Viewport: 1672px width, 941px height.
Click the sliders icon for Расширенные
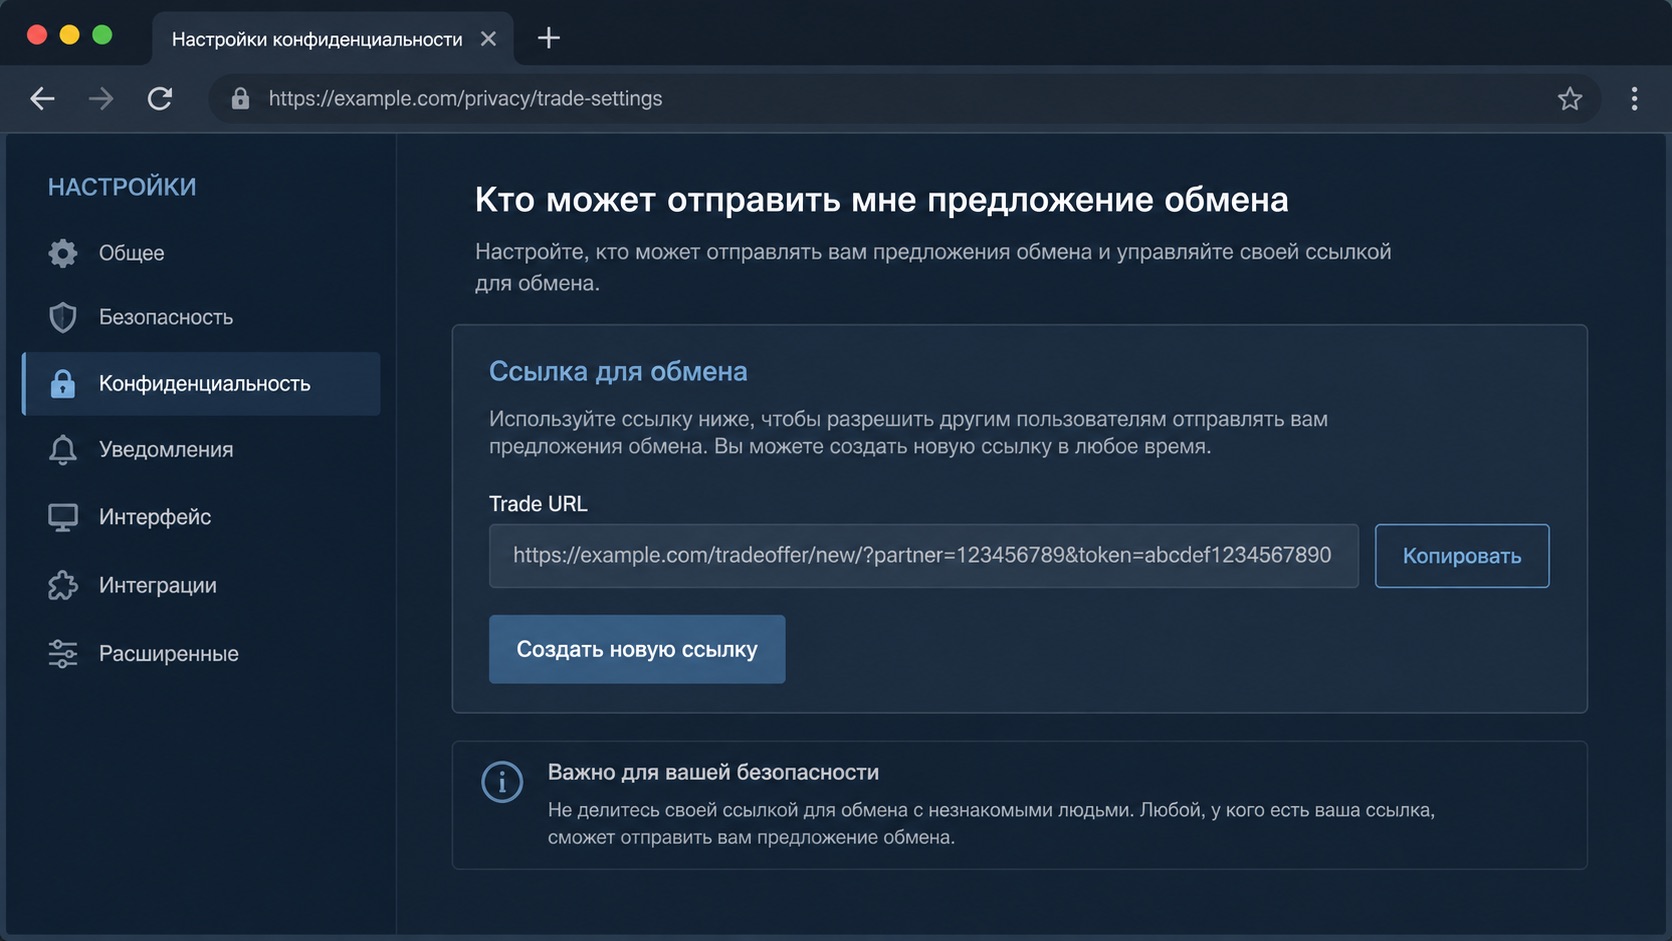point(63,653)
